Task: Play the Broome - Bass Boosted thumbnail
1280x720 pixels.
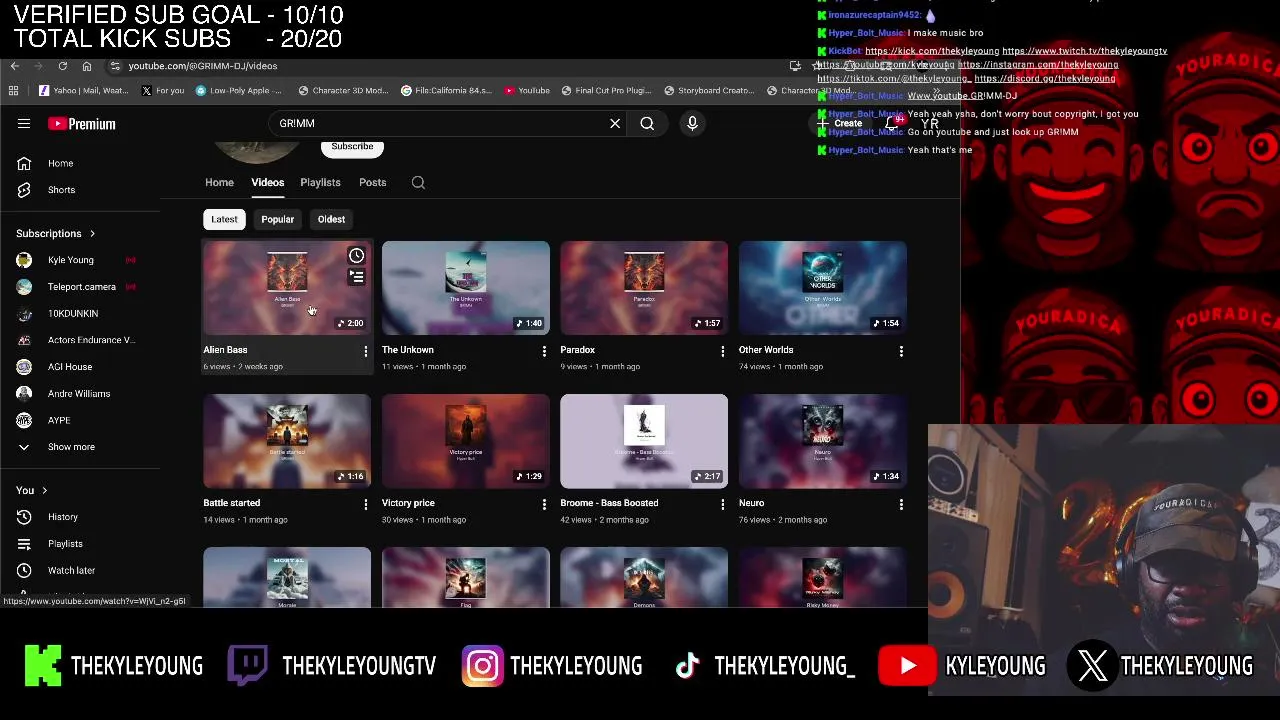Action: point(644,441)
